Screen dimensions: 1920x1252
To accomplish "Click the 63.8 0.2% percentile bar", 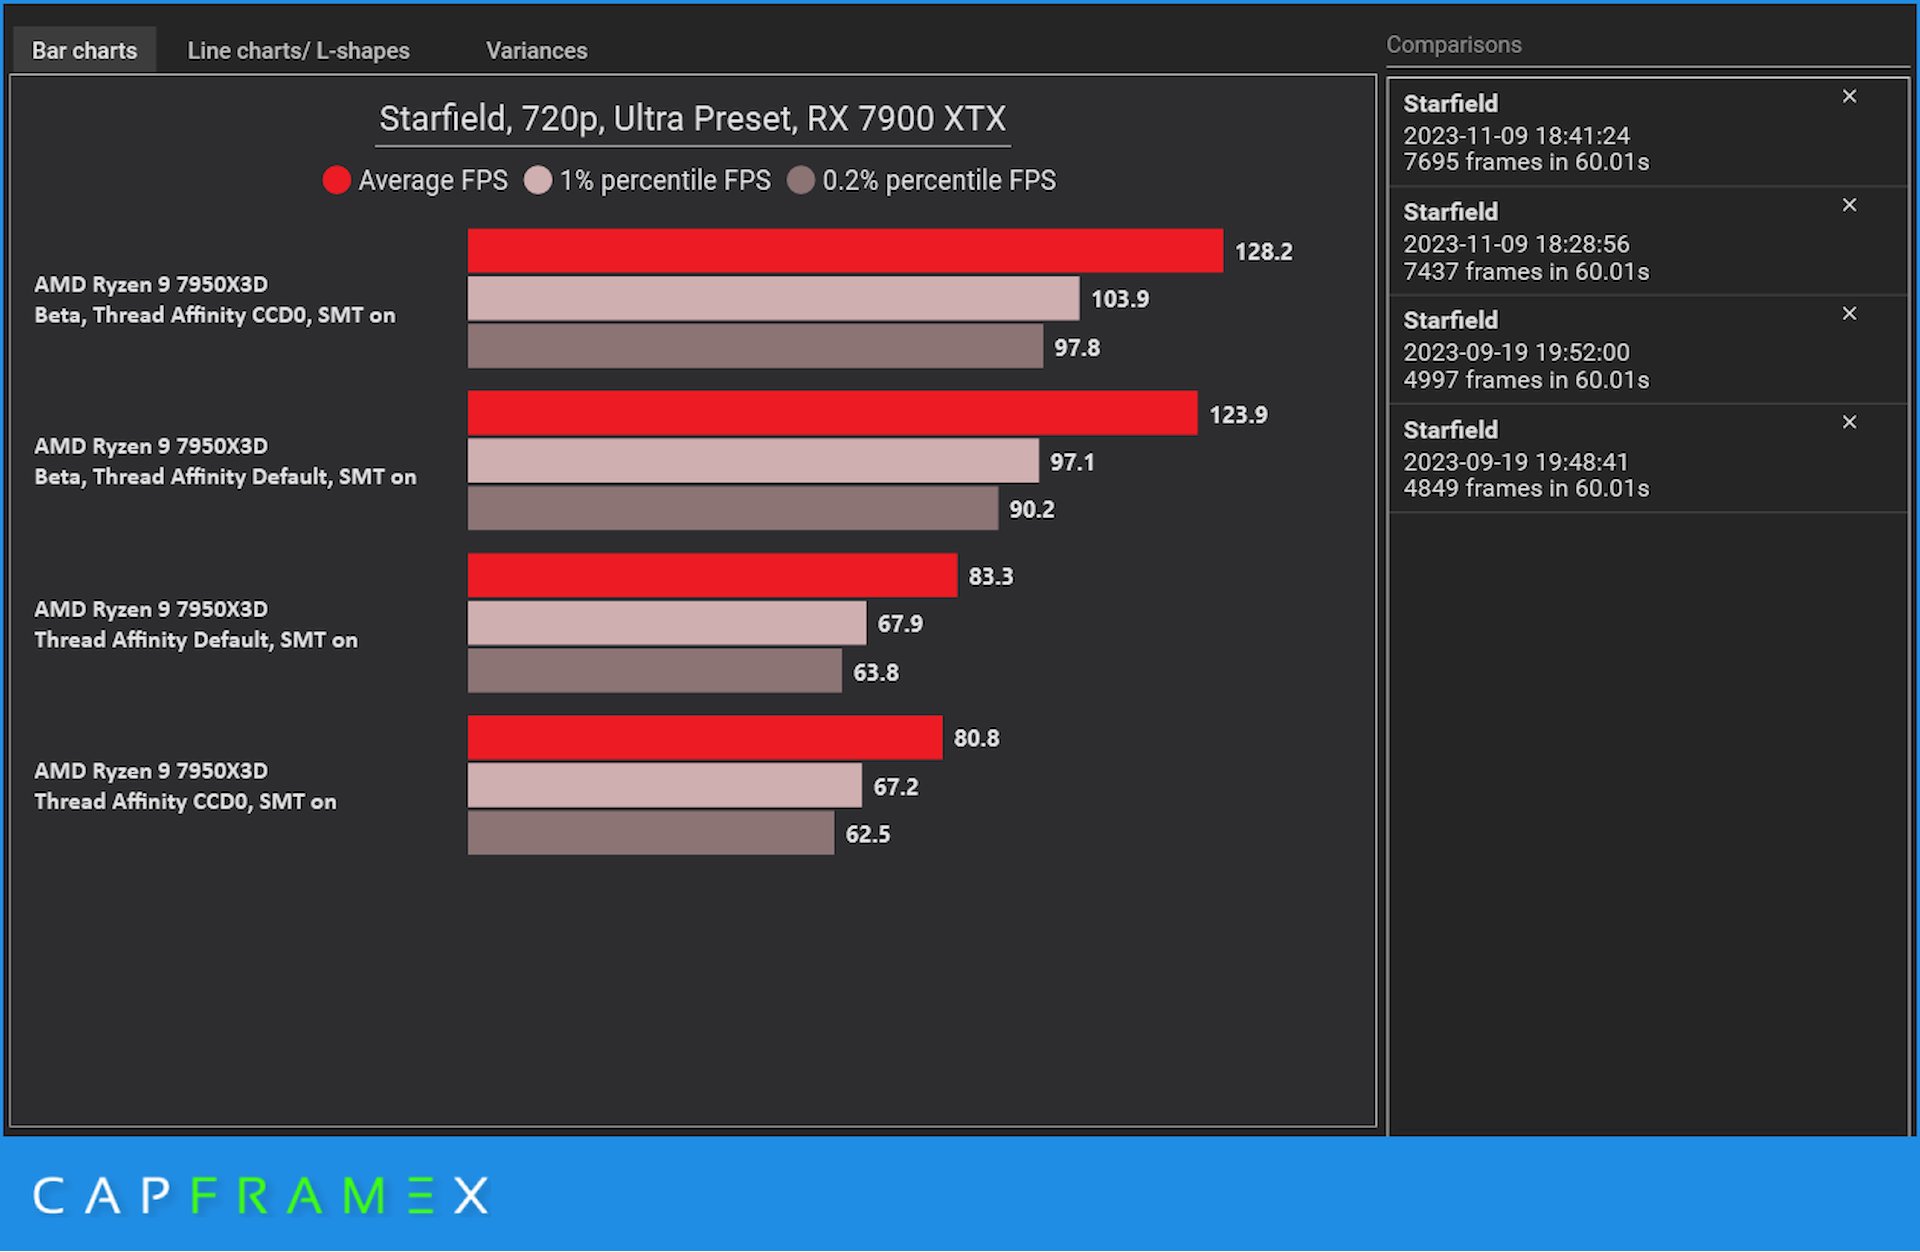I will tap(655, 670).
